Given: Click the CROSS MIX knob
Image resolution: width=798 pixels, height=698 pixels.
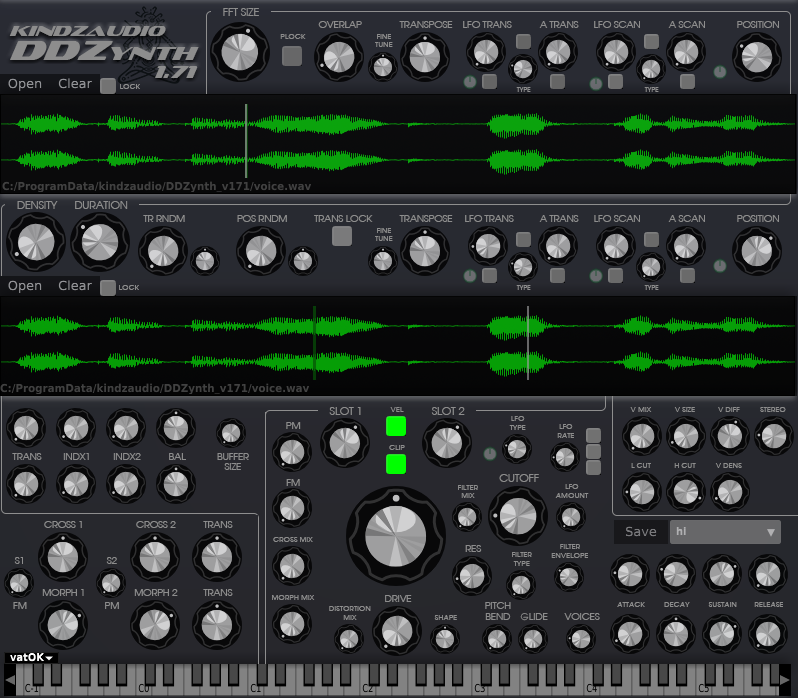Looking at the screenshot, I should tap(292, 566).
